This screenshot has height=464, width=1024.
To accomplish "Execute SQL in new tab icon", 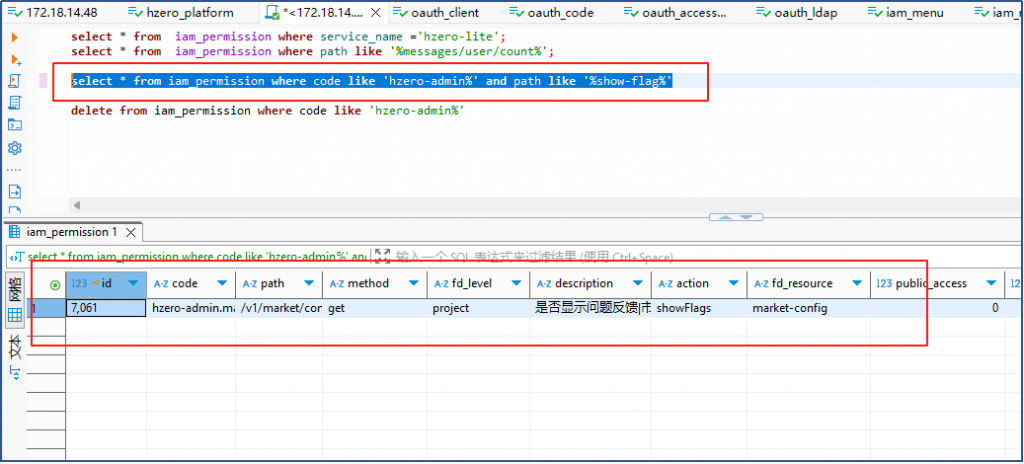I will click(15, 59).
